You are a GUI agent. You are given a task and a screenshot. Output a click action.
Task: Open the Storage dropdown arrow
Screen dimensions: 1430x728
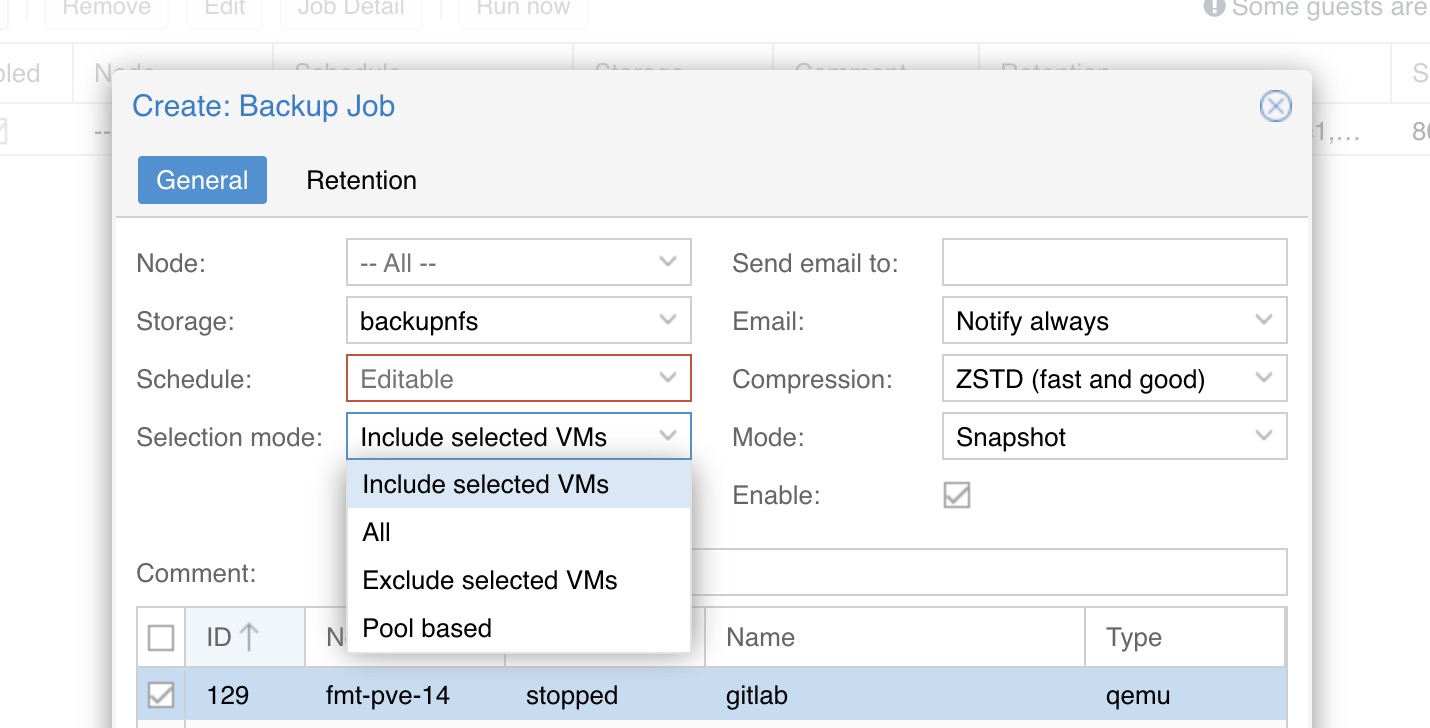click(x=668, y=321)
